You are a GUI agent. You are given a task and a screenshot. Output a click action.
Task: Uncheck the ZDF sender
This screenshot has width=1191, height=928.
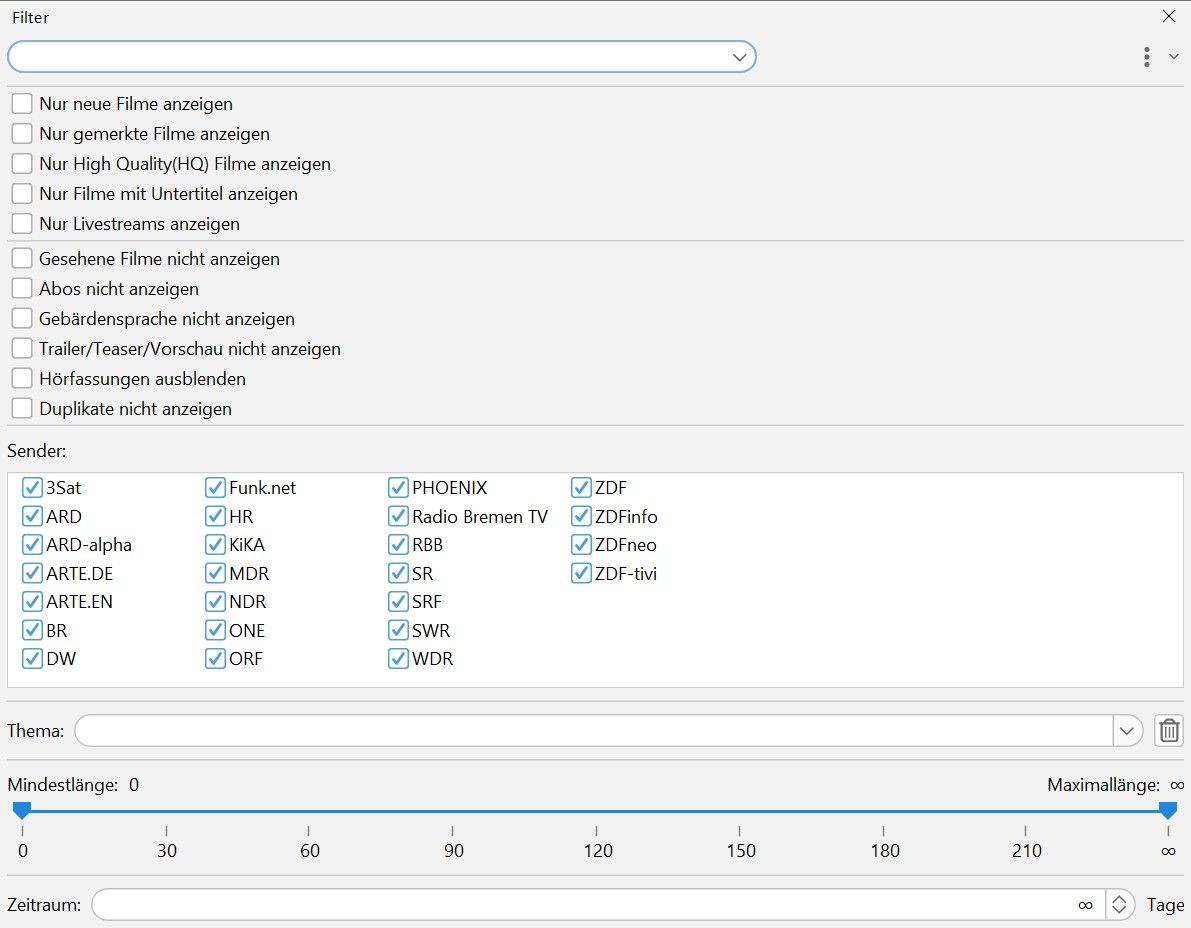click(581, 488)
